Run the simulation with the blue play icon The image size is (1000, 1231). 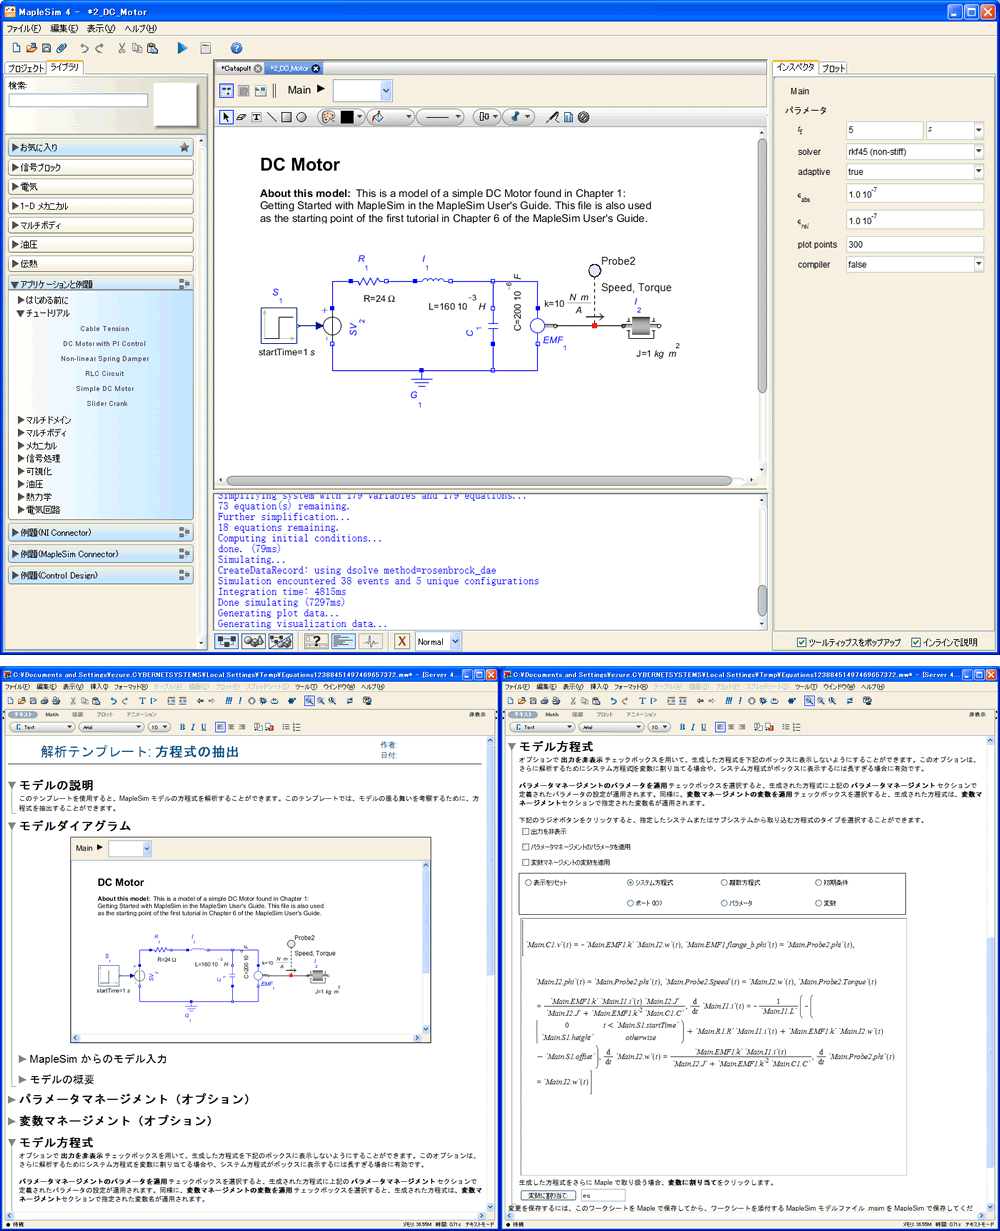(182, 47)
